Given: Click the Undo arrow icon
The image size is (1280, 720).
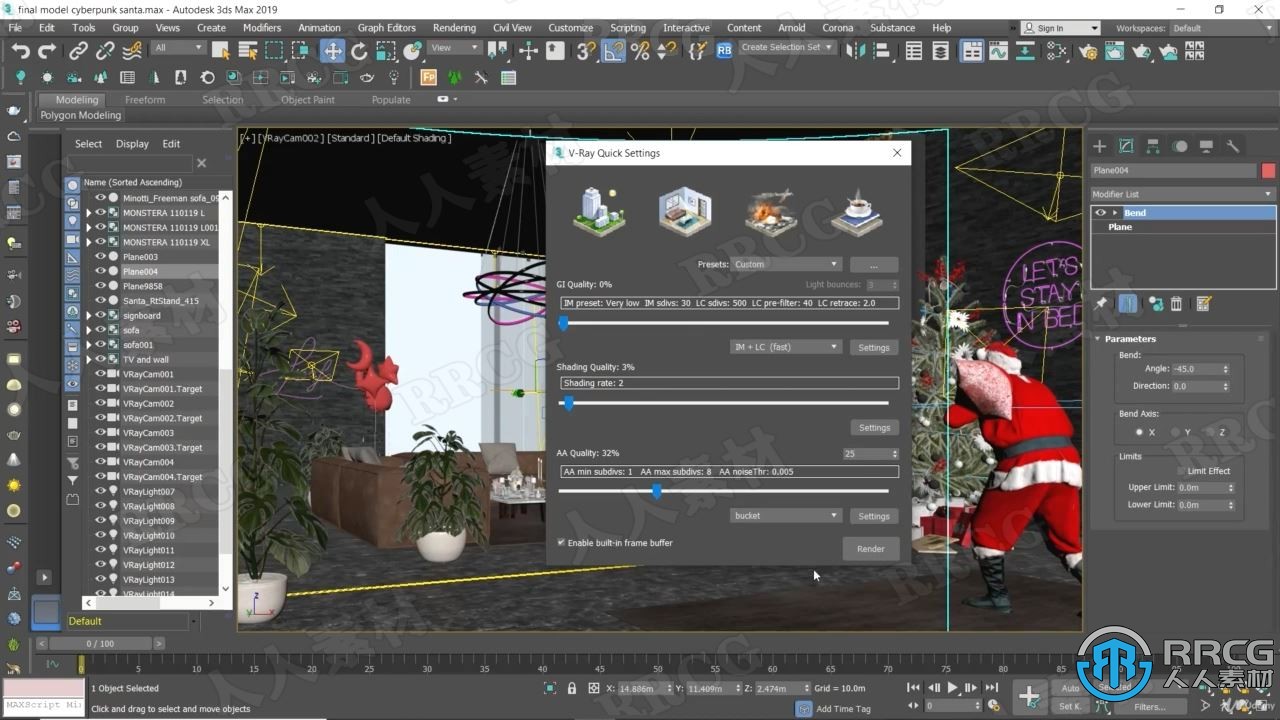Looking at the screenshot, I should pos(20,51).
